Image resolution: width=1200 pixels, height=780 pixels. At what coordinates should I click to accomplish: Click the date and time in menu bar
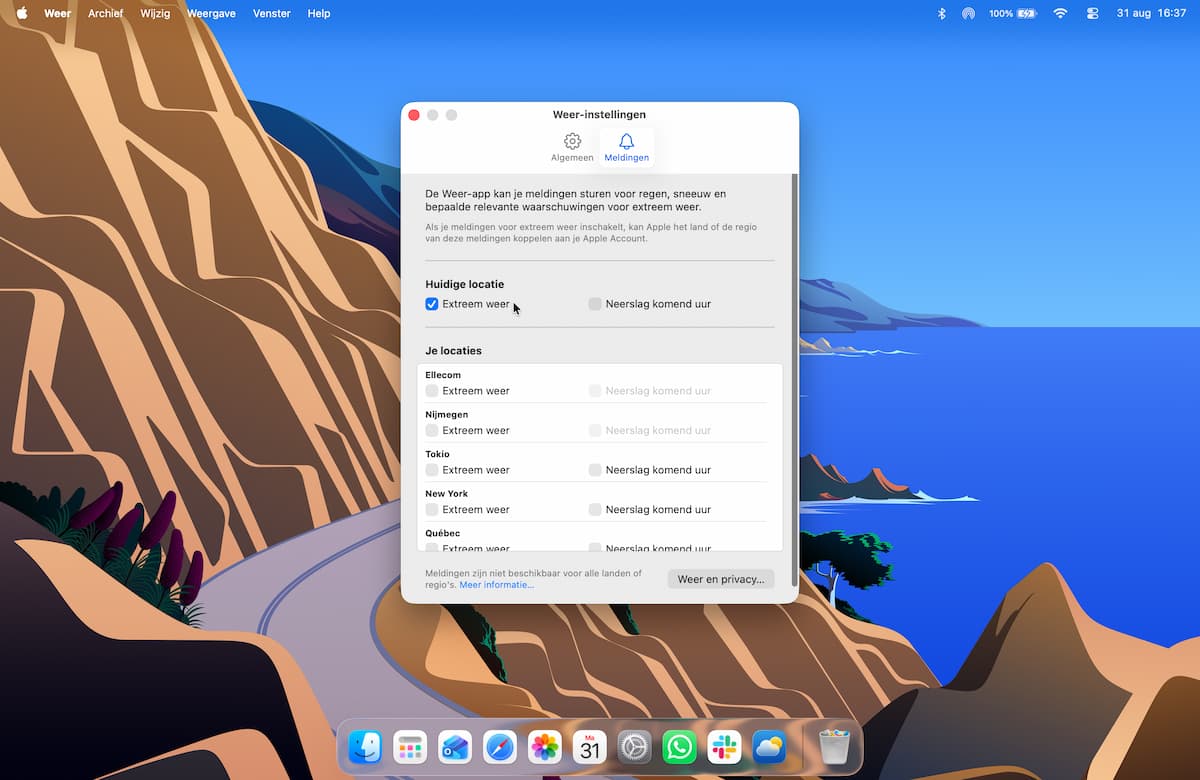pyautogui.click(x=1151, y=13)
